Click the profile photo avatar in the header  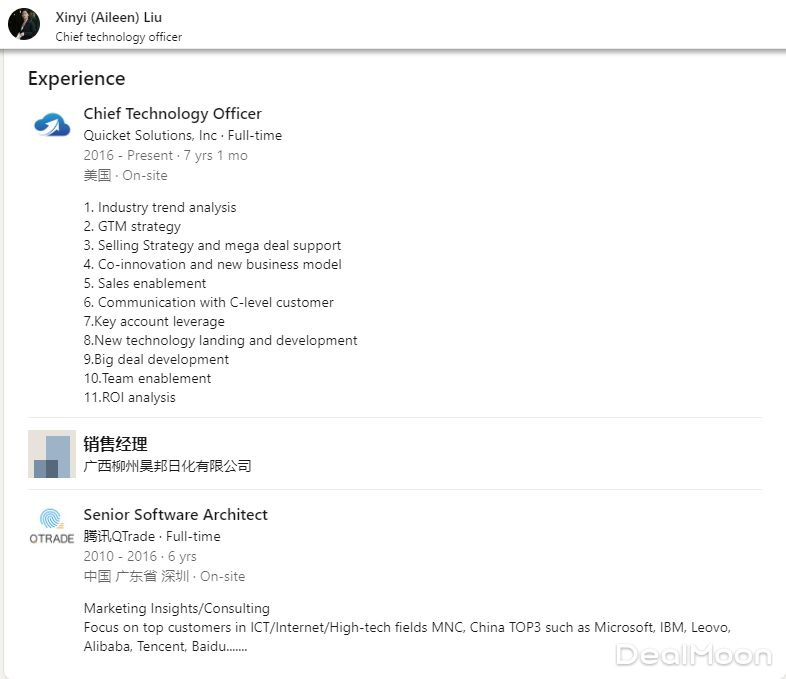tap(24, 24)
